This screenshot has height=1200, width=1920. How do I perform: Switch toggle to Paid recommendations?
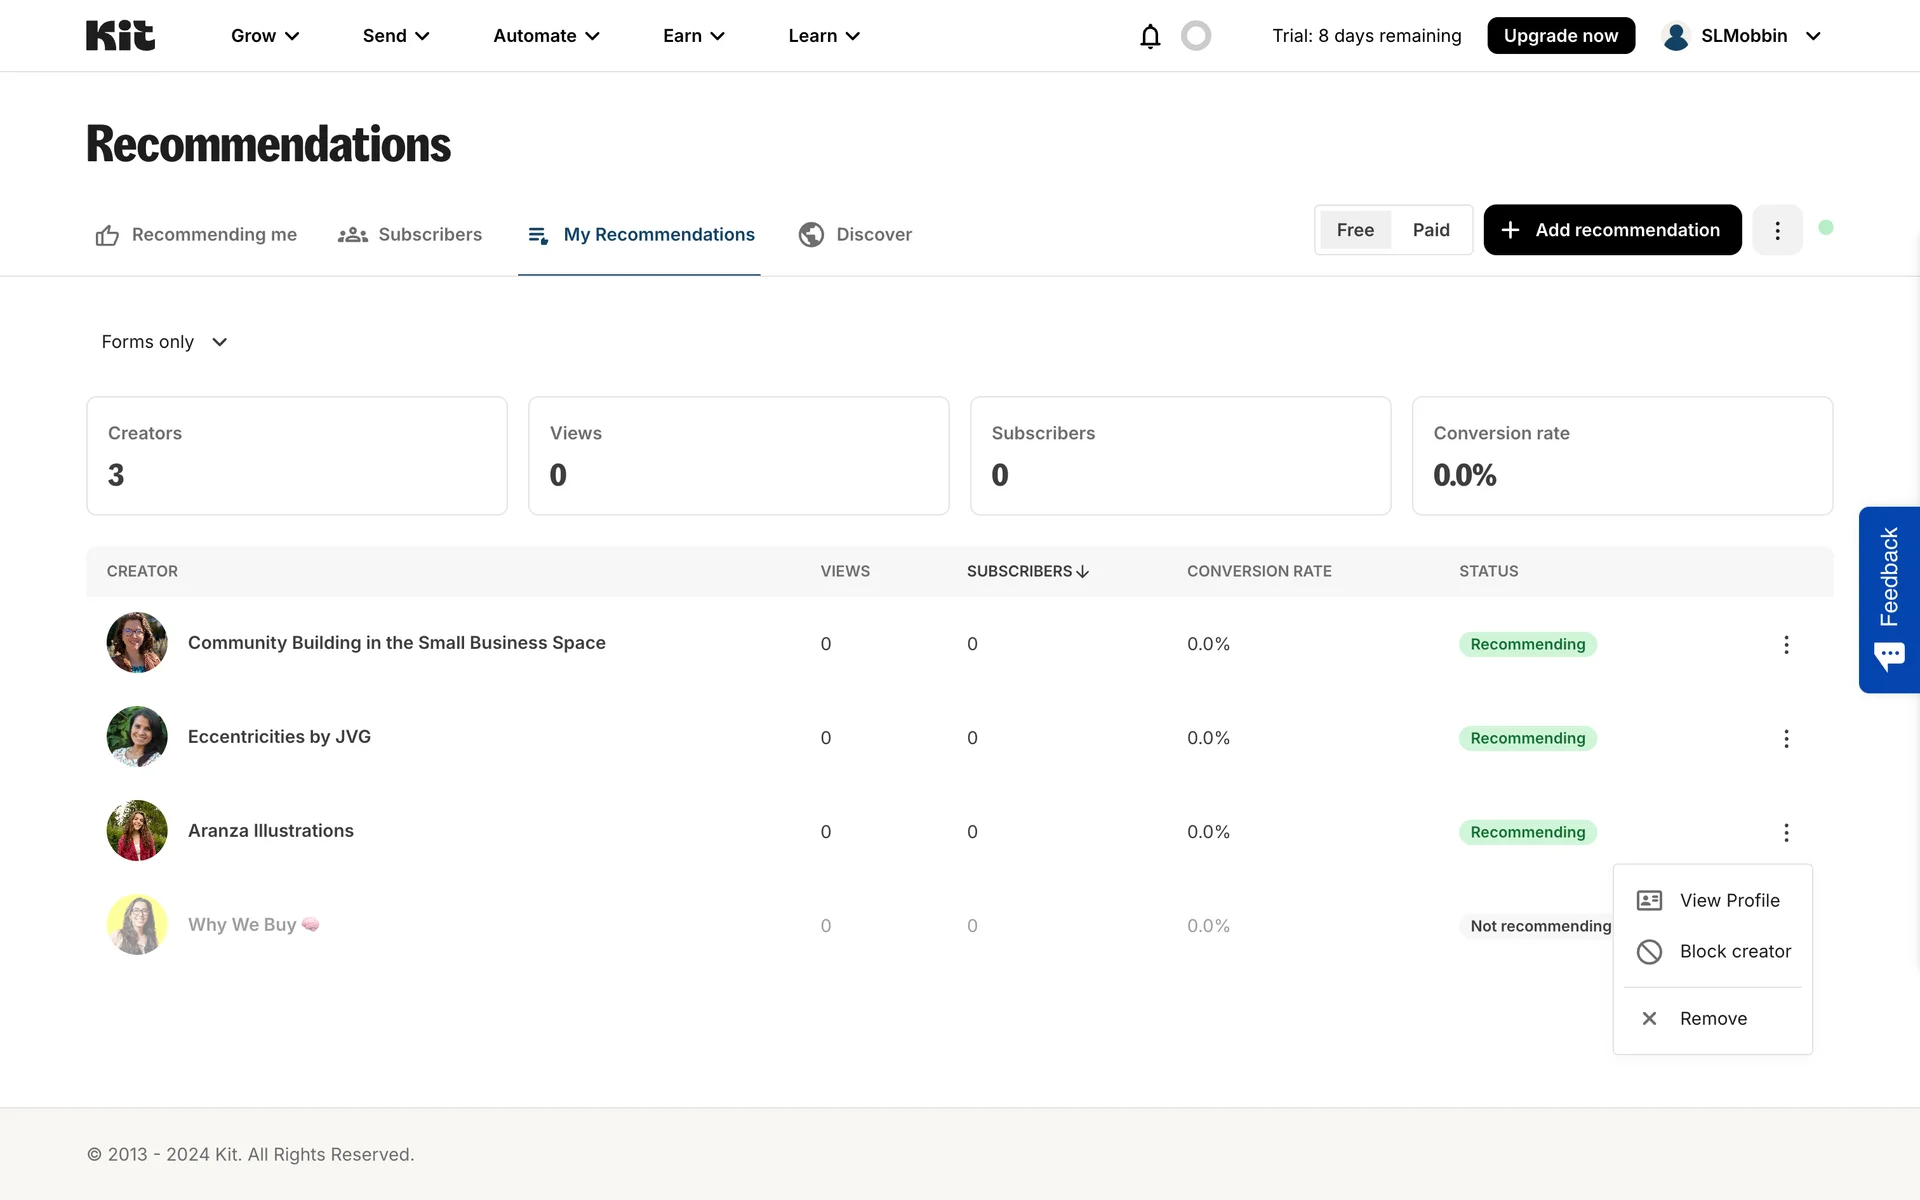pos(1431,230)
